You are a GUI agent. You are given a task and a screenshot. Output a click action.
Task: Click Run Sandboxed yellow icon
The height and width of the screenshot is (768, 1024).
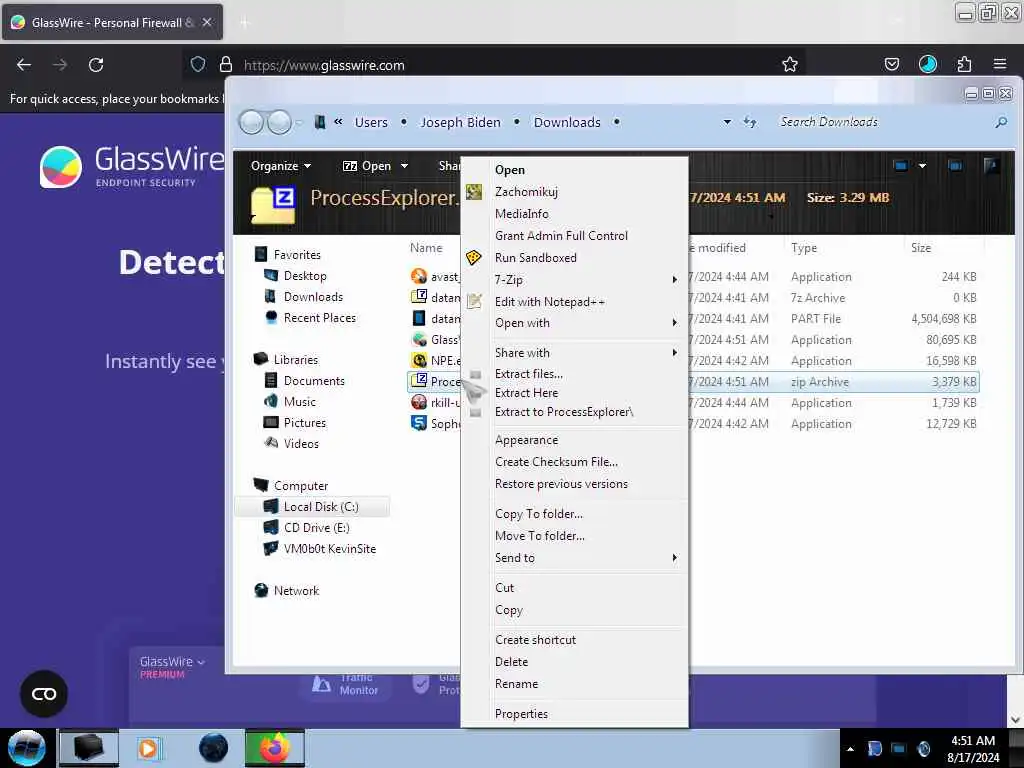pos(473,257)
